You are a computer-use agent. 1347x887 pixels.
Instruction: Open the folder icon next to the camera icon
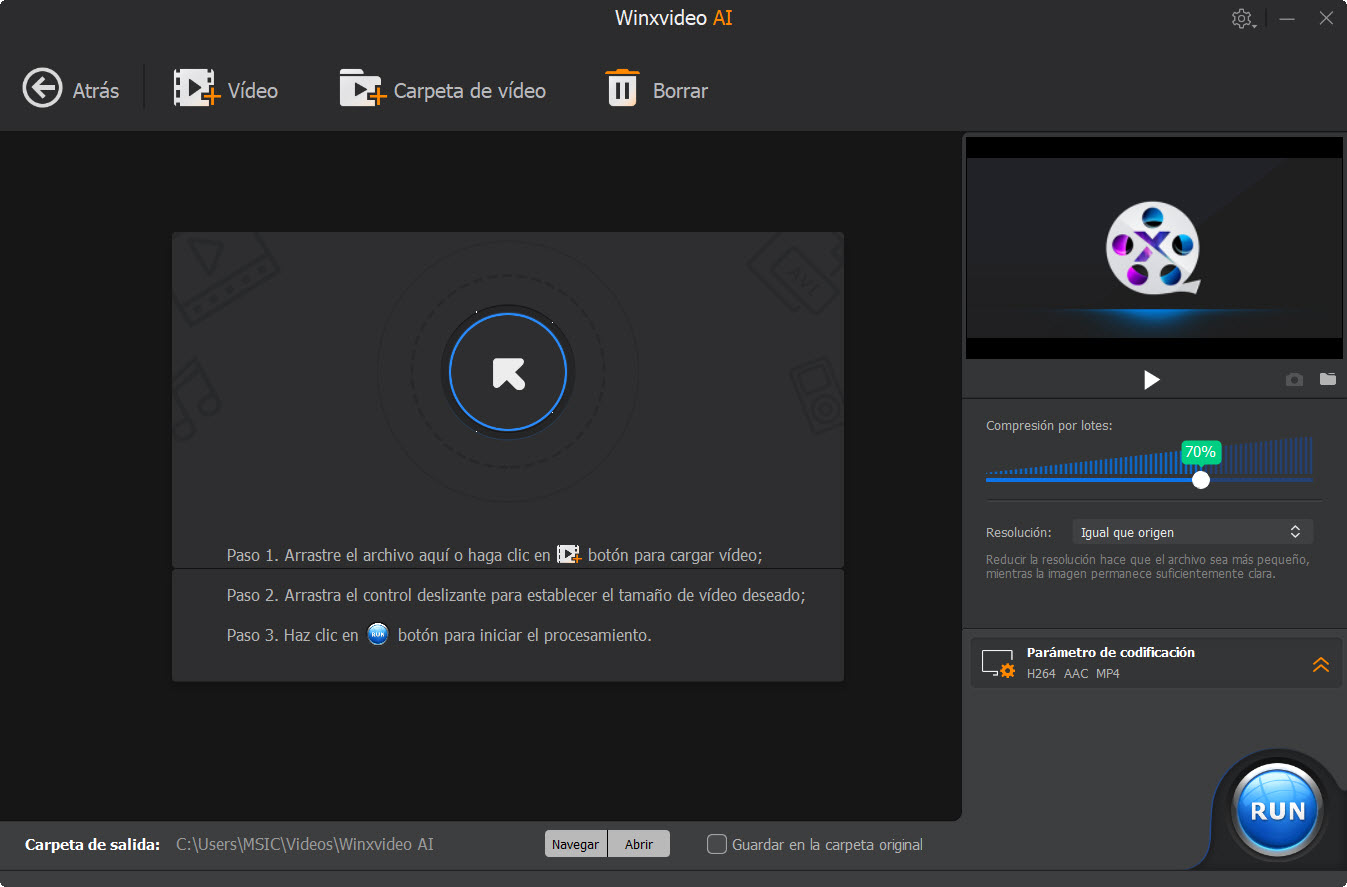(x=1327, y=379)
